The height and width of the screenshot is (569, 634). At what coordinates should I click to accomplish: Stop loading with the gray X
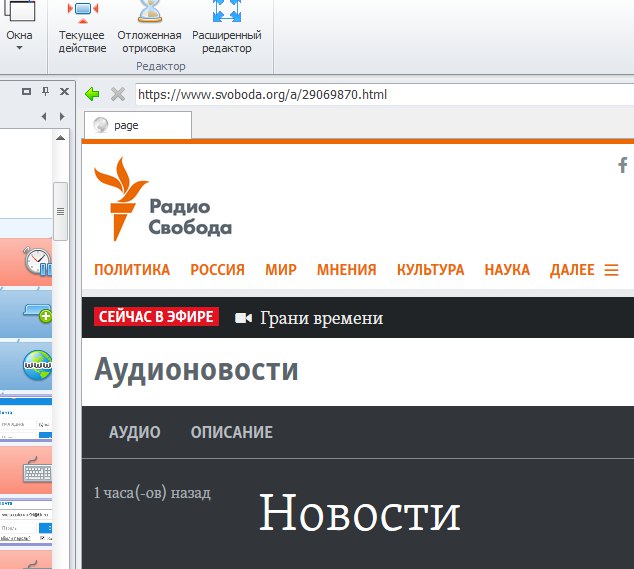118,94
